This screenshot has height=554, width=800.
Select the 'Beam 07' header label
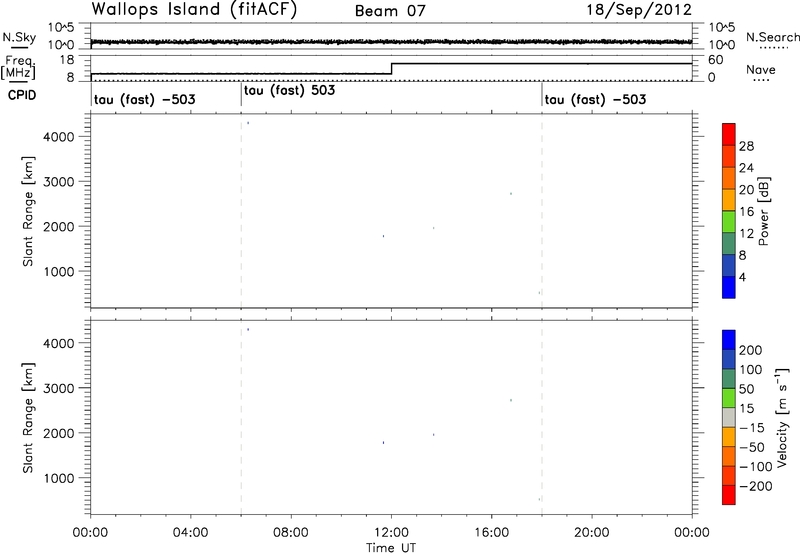390,11
